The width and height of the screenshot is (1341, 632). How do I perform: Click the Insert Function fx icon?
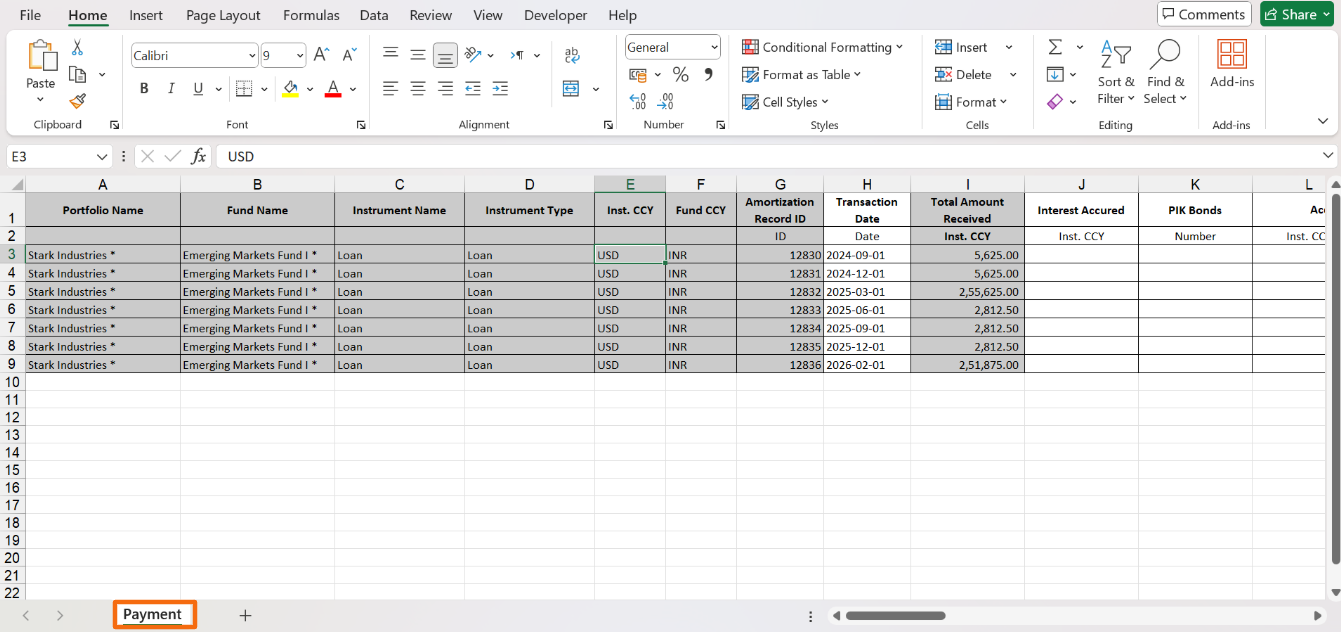click(x=199, y=157)
